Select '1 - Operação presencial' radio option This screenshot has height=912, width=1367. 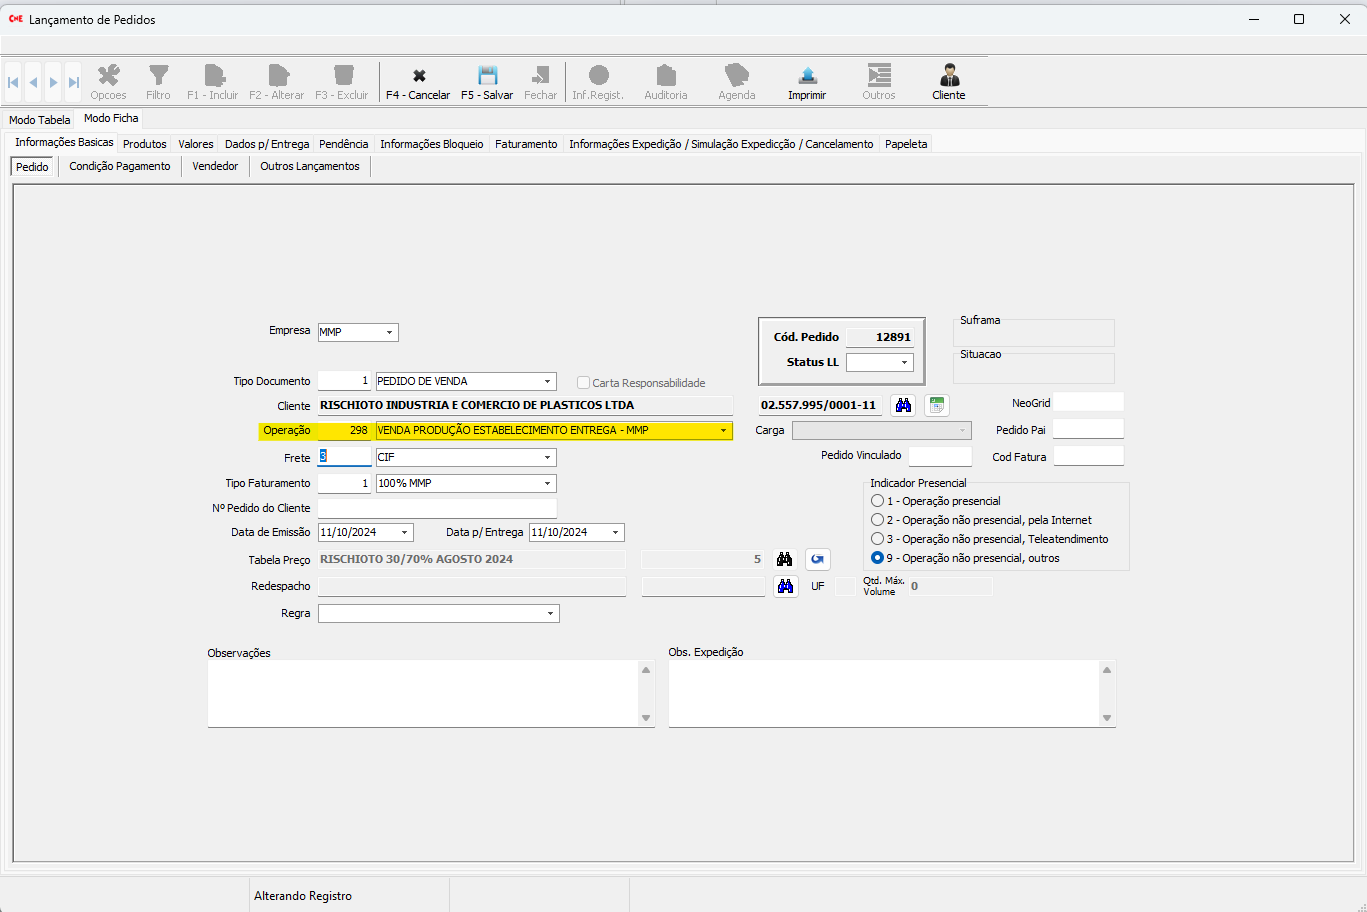coord(878,501)
